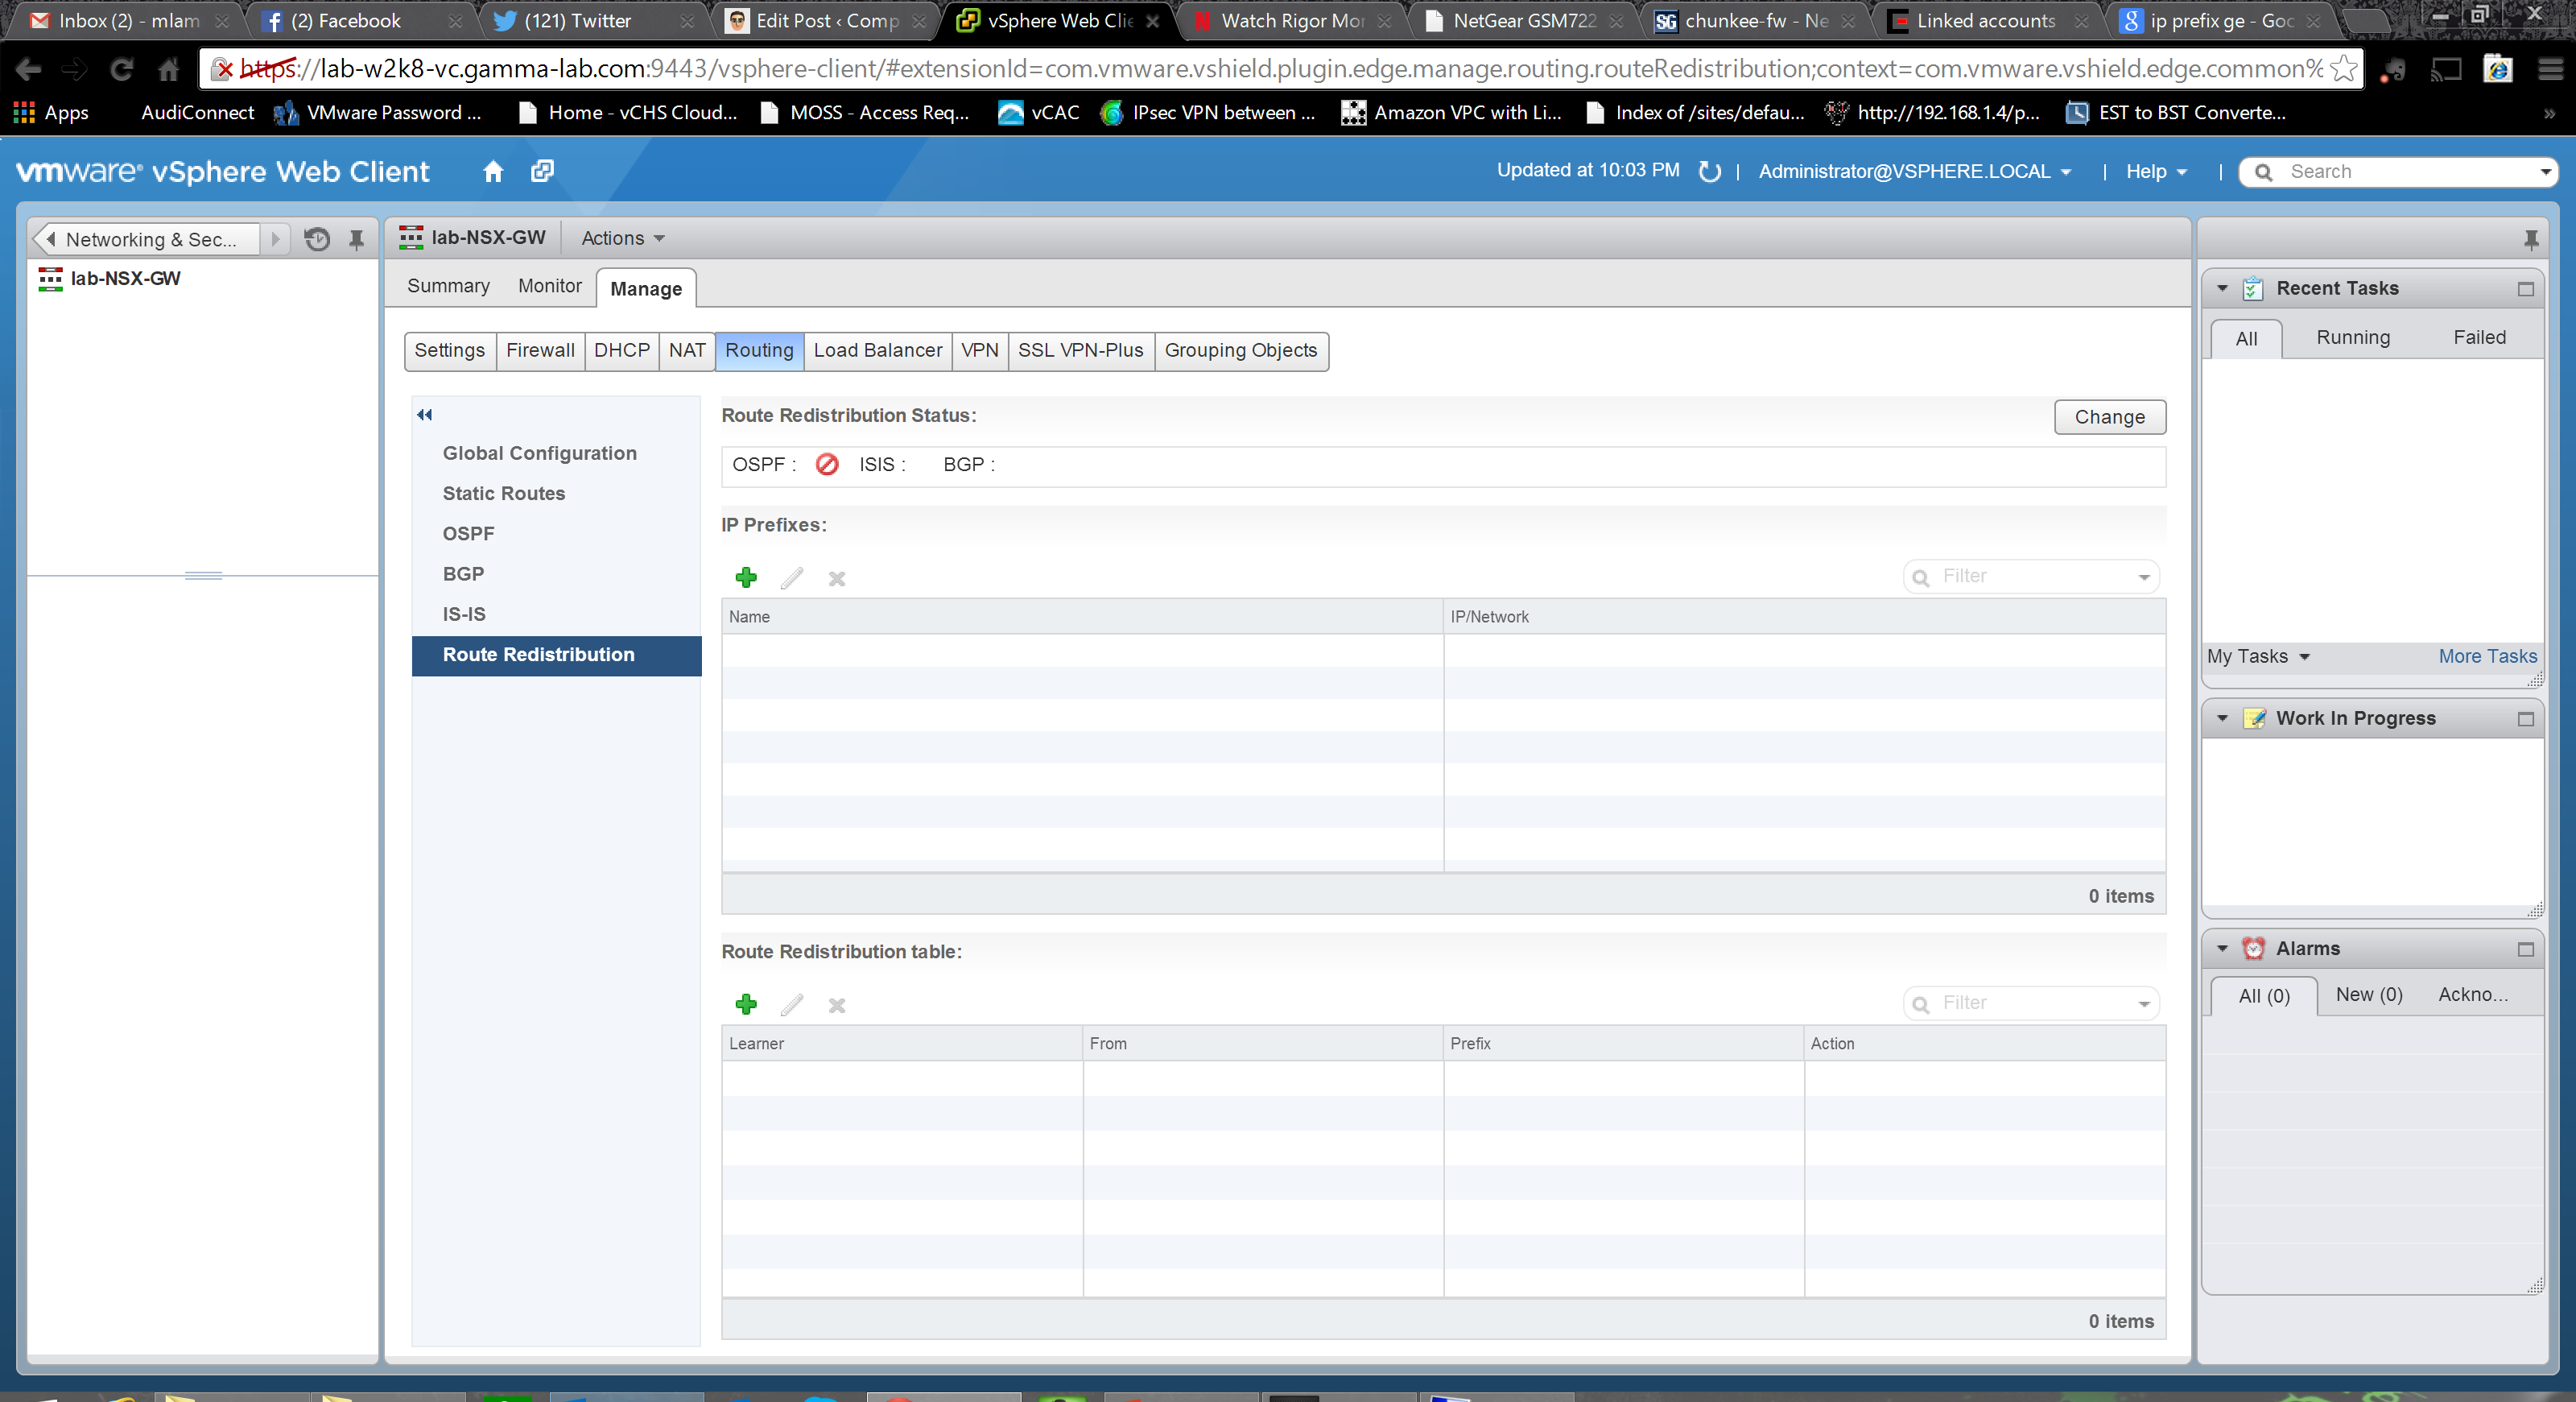Add a route redistribution table entry
This screenshot has height=1402, width=2576.
click(746, 1004)
